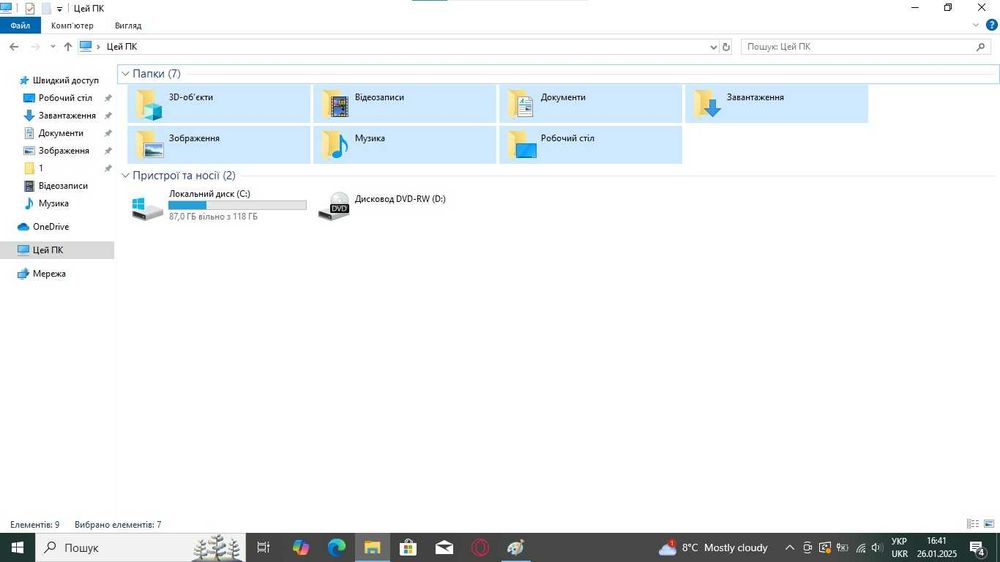Viewport: 1000px width, 562px height.
Task: Launch Microsoft Edge from taskbar
Action: tap(337, 547)
